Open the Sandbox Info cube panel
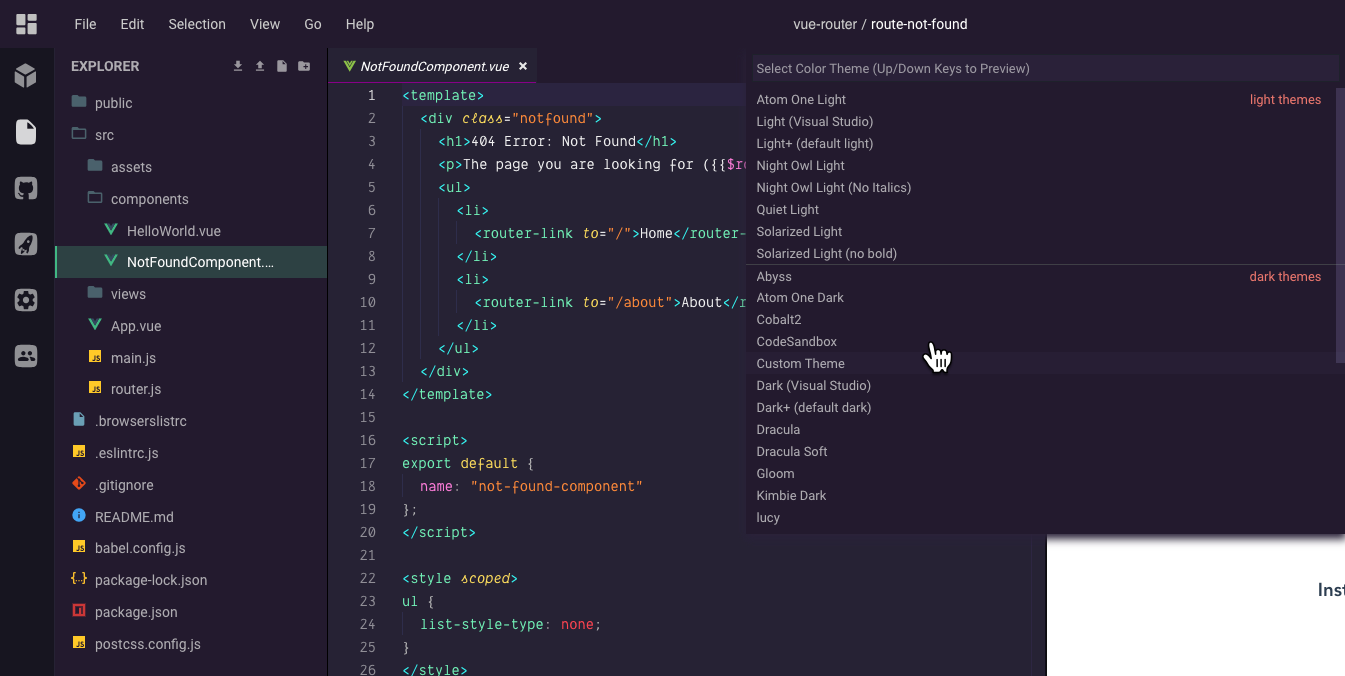 coord(26,75)
